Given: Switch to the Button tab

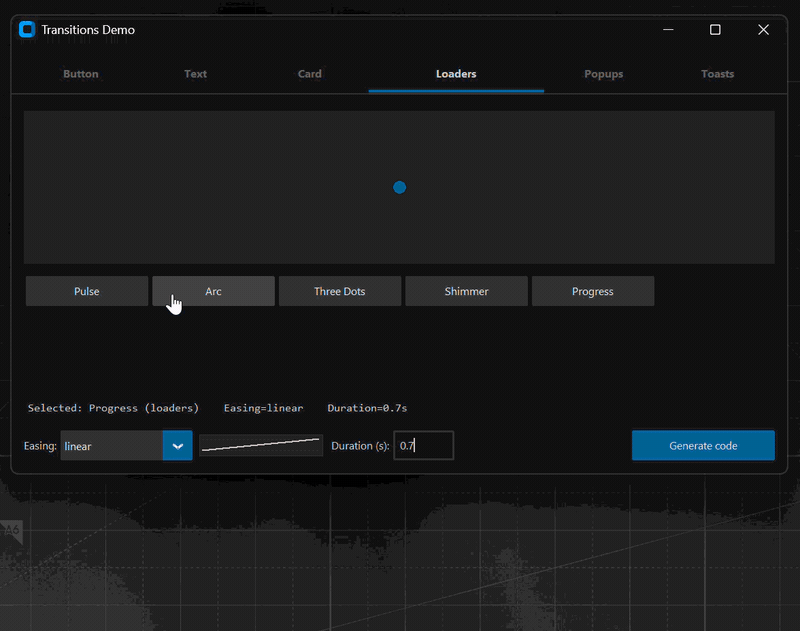Looking at the screenshot, I should point(81,74).
